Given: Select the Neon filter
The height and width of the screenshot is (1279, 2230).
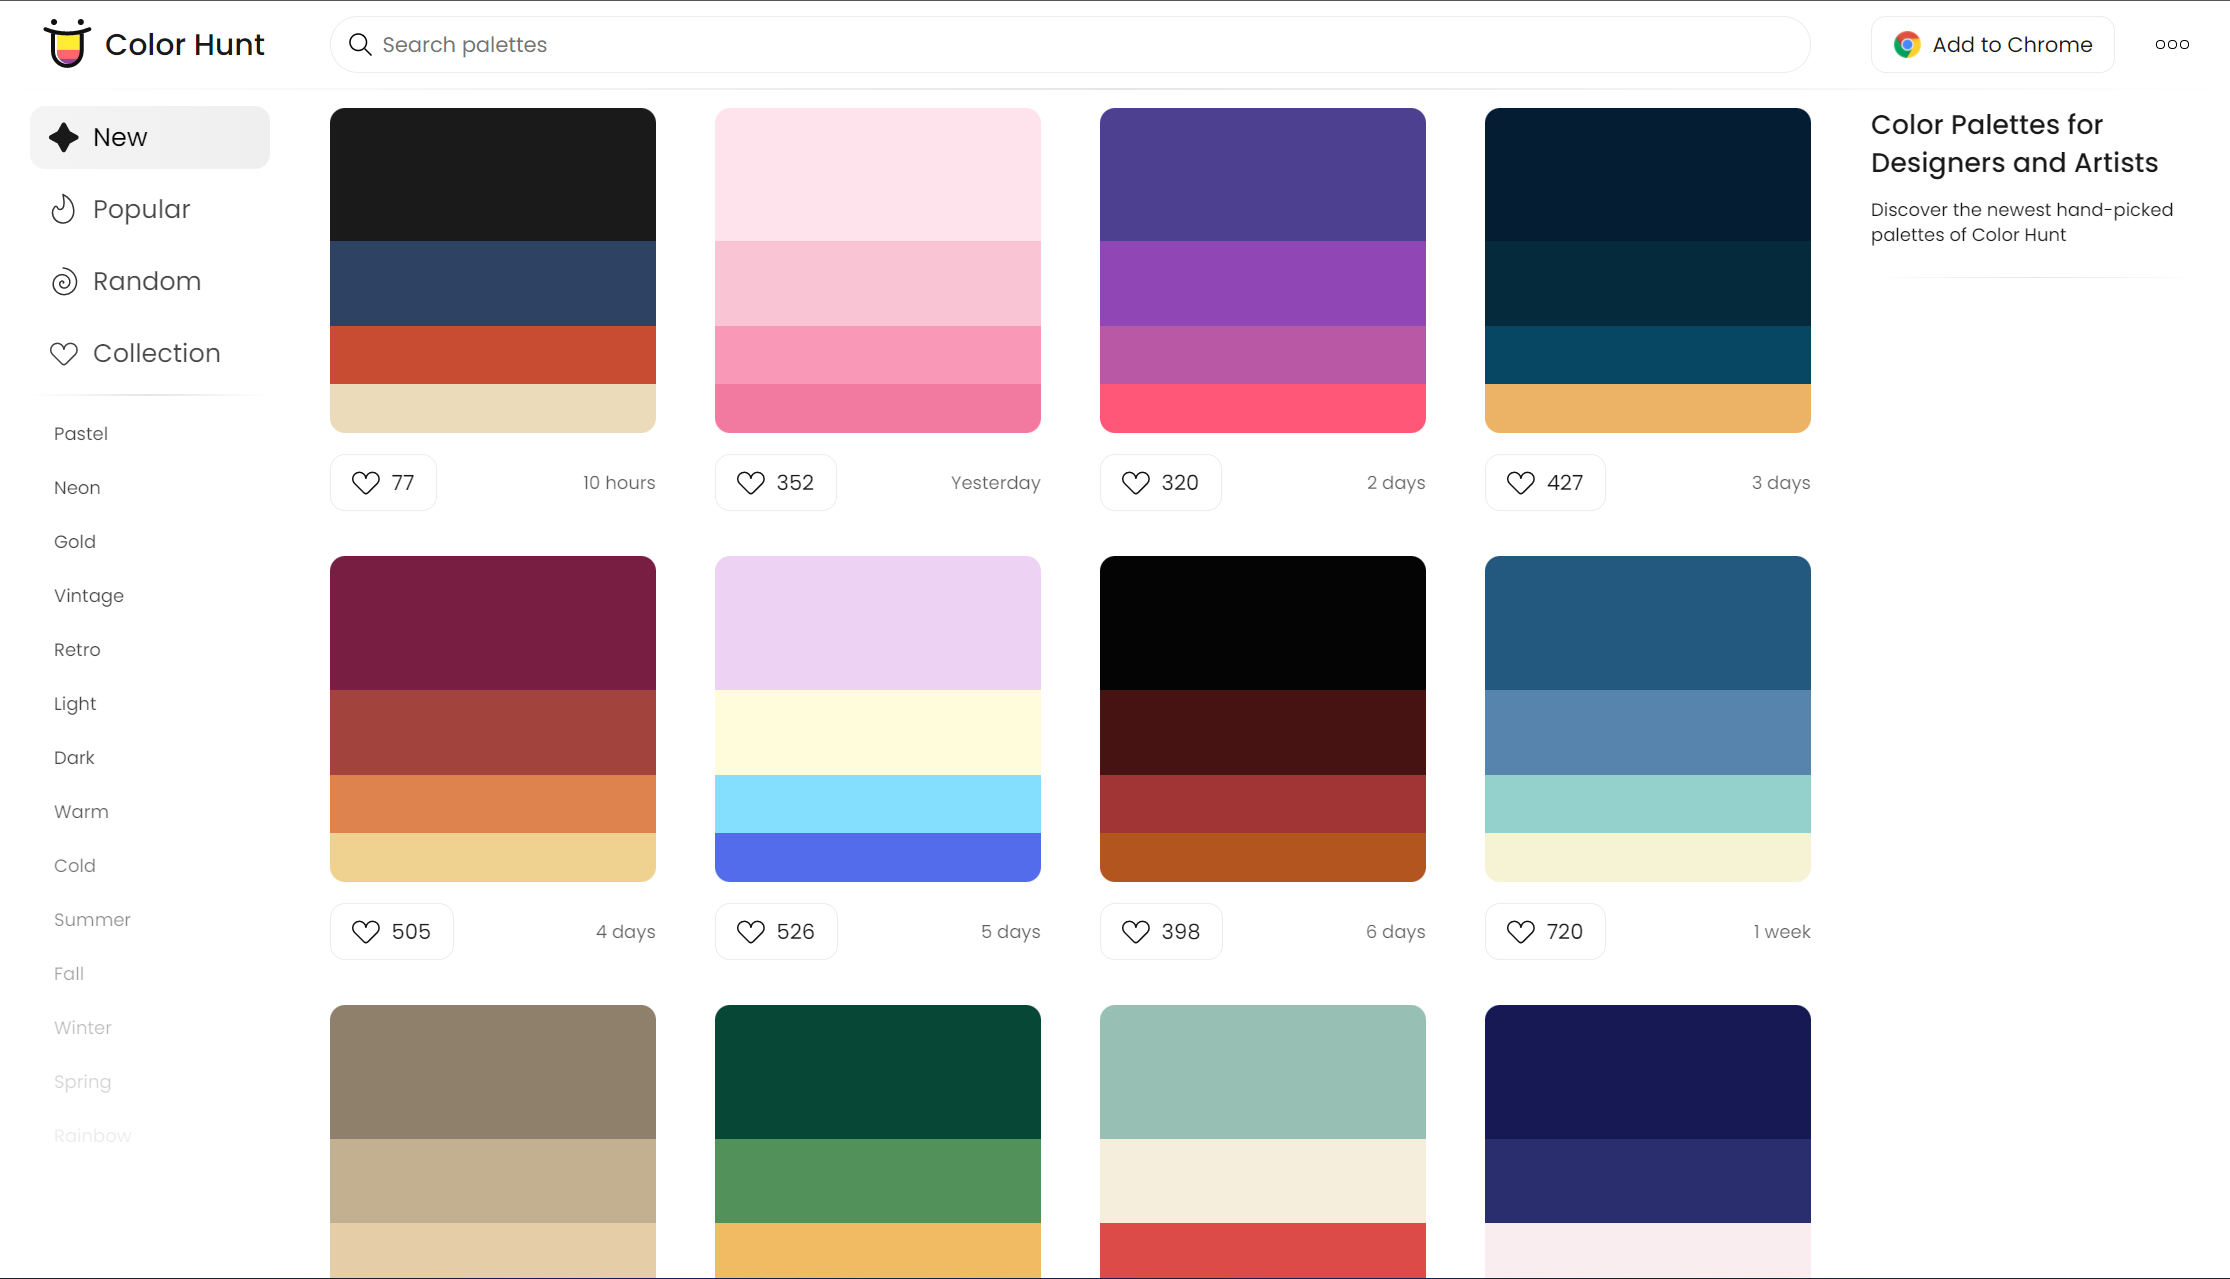Looking at the screenshot, I should 76,487.
